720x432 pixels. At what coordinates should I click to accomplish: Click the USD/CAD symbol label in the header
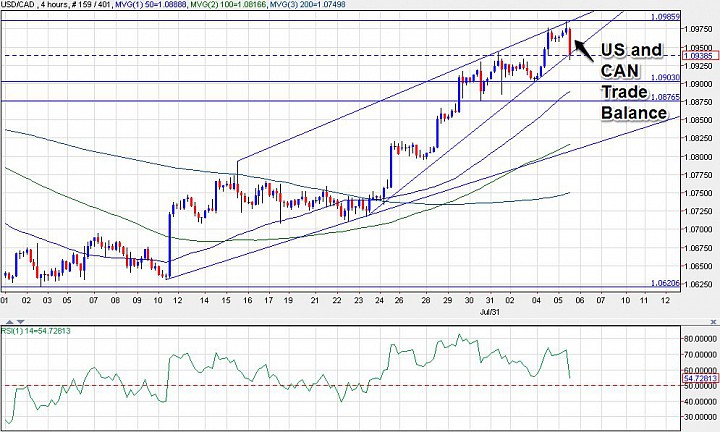[16, 4]
